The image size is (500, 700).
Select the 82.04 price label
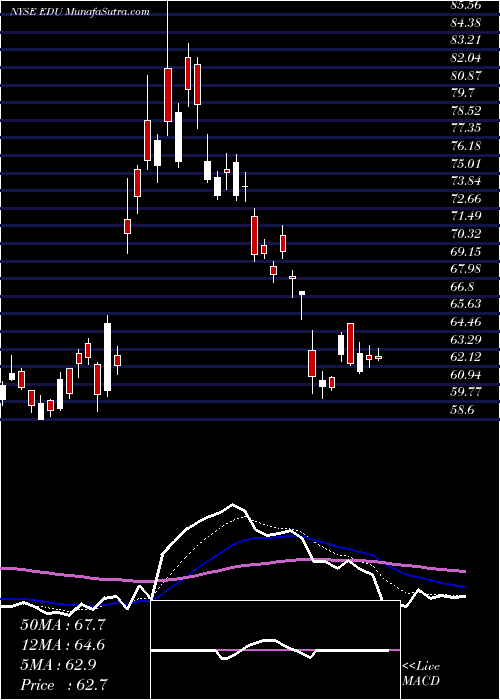(467, 58)
